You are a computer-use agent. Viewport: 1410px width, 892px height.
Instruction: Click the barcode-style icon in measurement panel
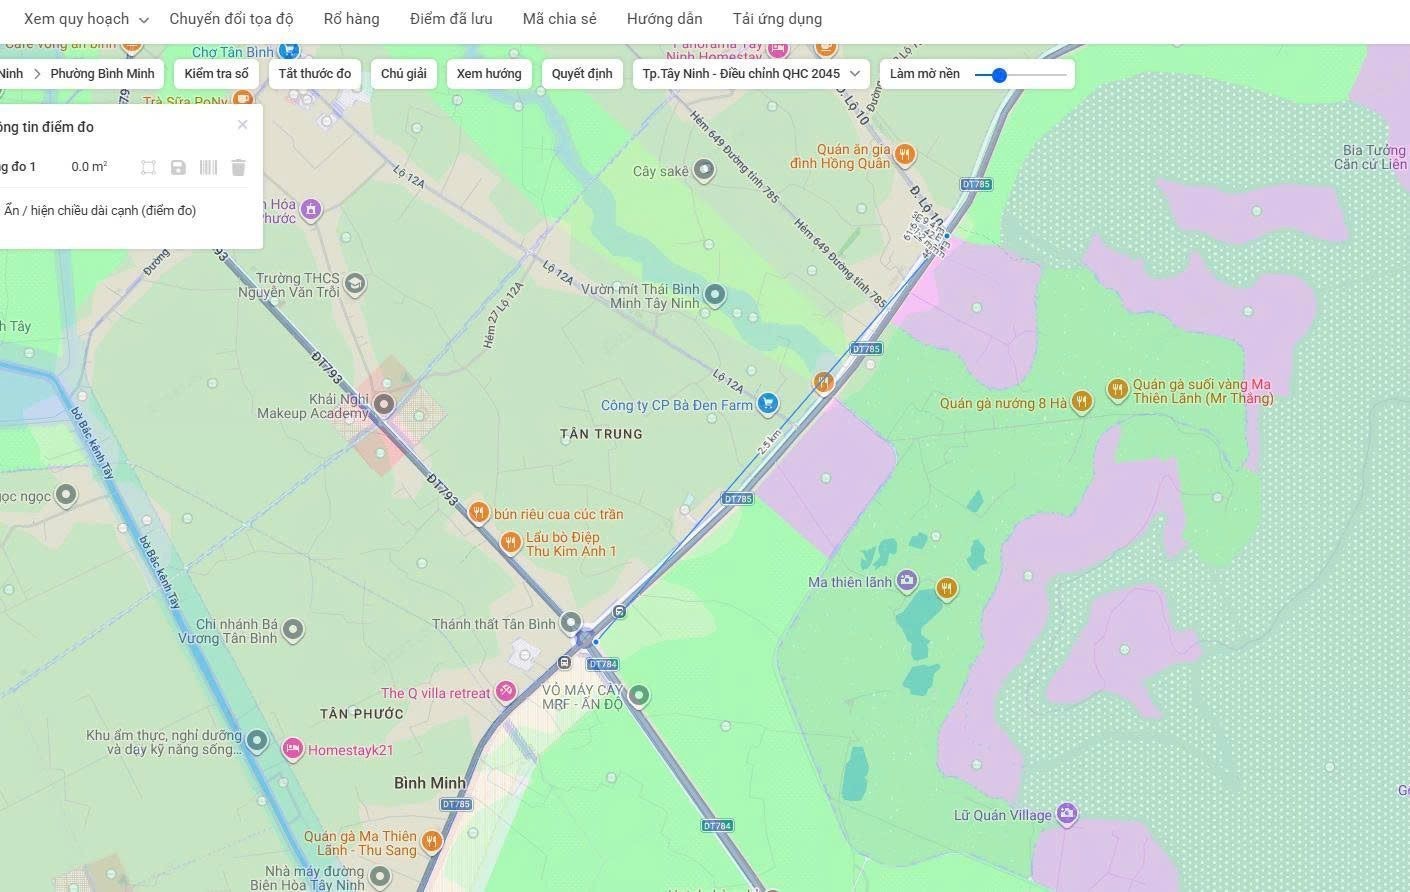[208, 167]
